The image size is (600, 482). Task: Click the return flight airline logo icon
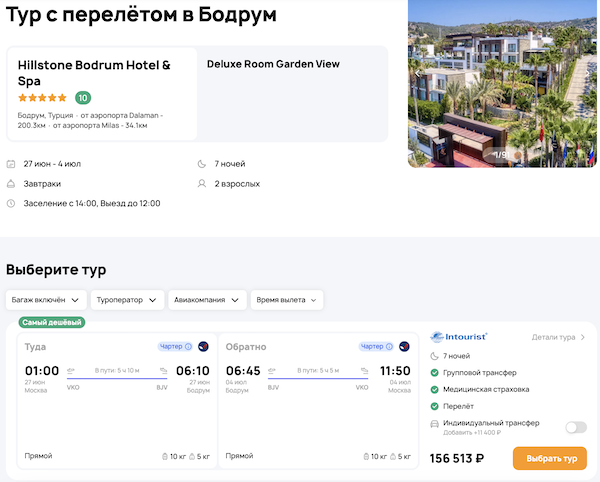click(x=404, y=347)
